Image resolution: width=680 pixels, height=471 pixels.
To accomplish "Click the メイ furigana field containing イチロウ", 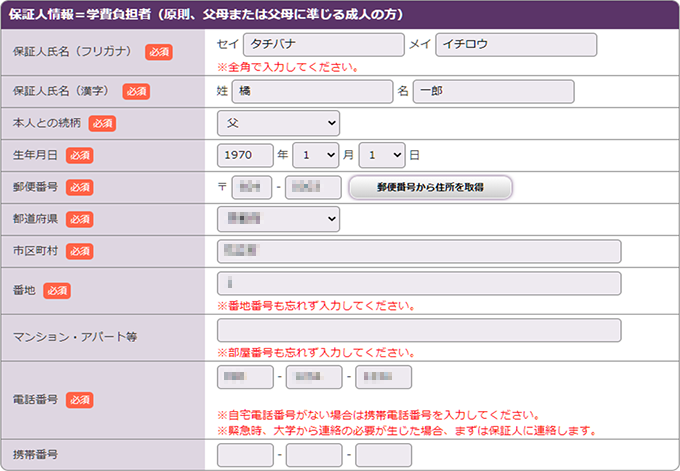I will pos(515,46).
